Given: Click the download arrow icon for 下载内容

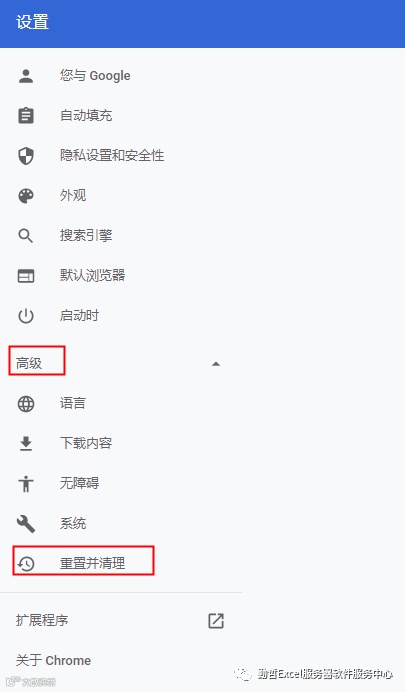Looking at the screenshot, I should click(x=26, y=444).
